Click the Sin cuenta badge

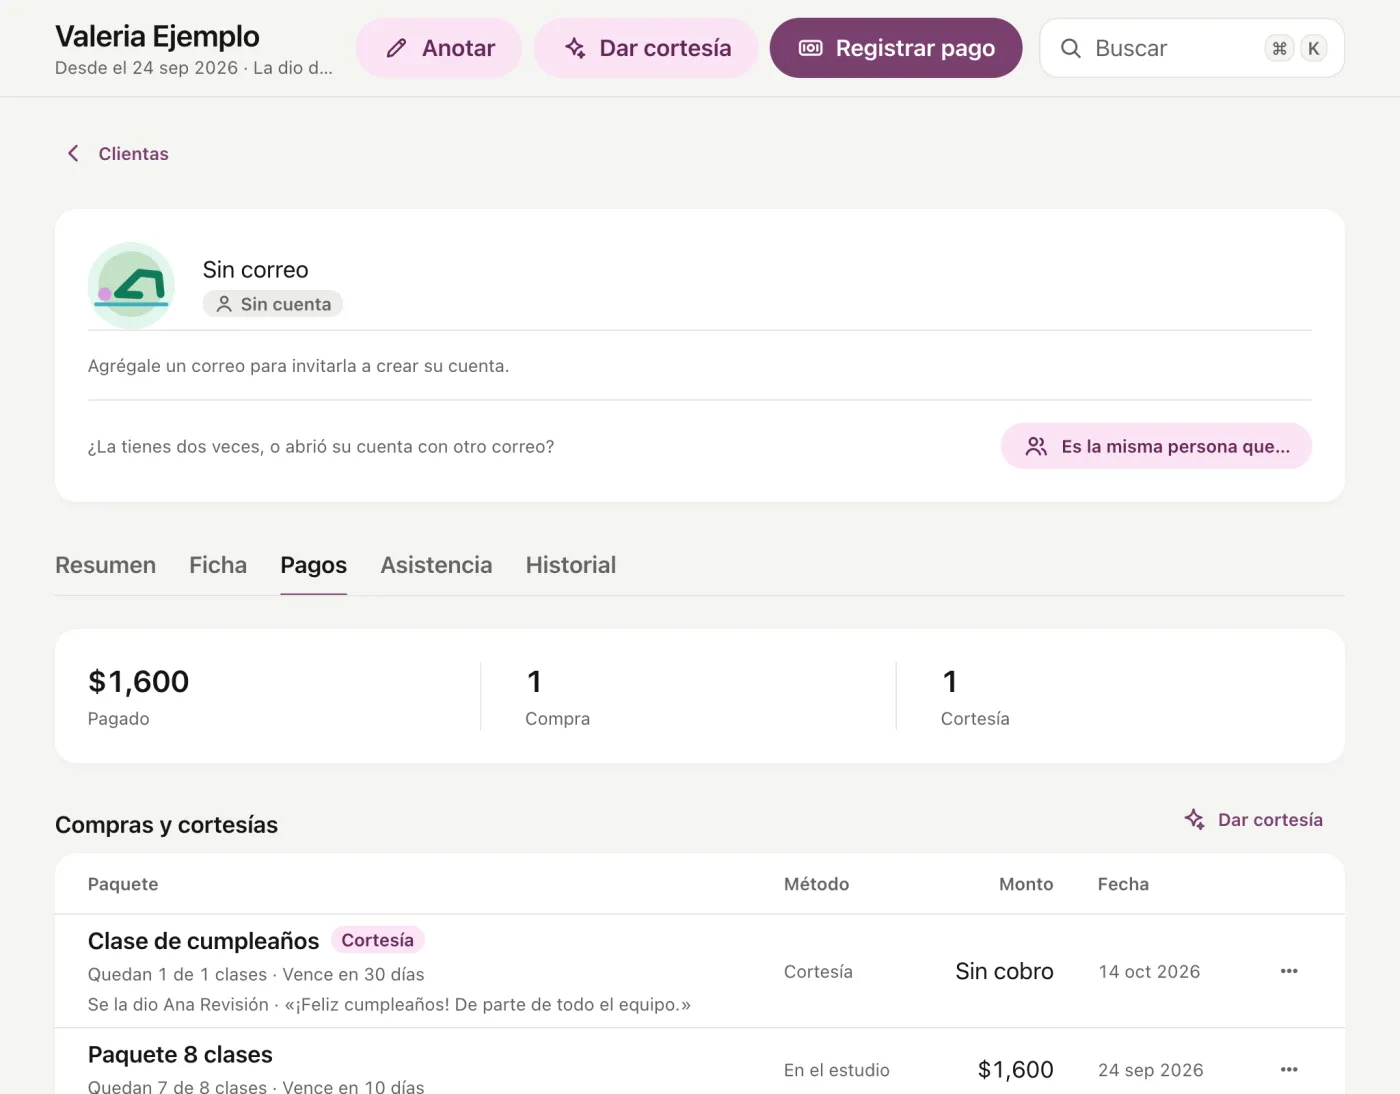[x=273, y=304]
